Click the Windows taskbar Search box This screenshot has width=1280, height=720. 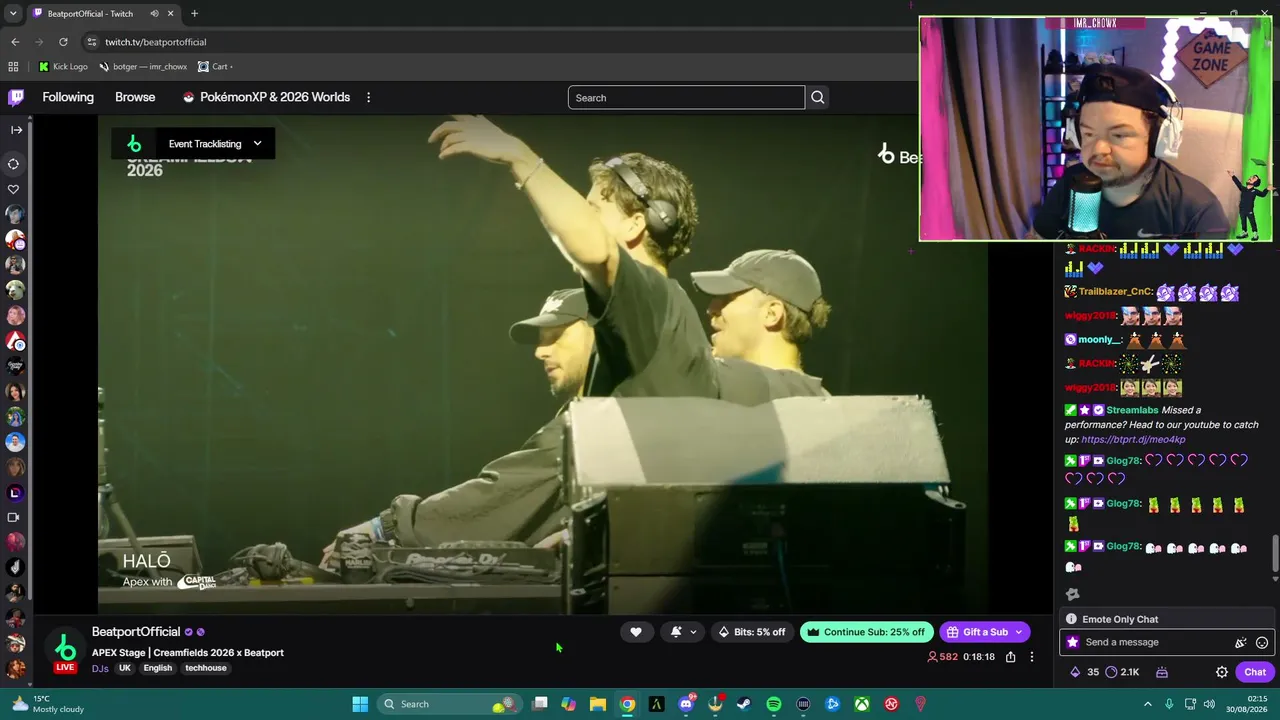coord(448,704)
